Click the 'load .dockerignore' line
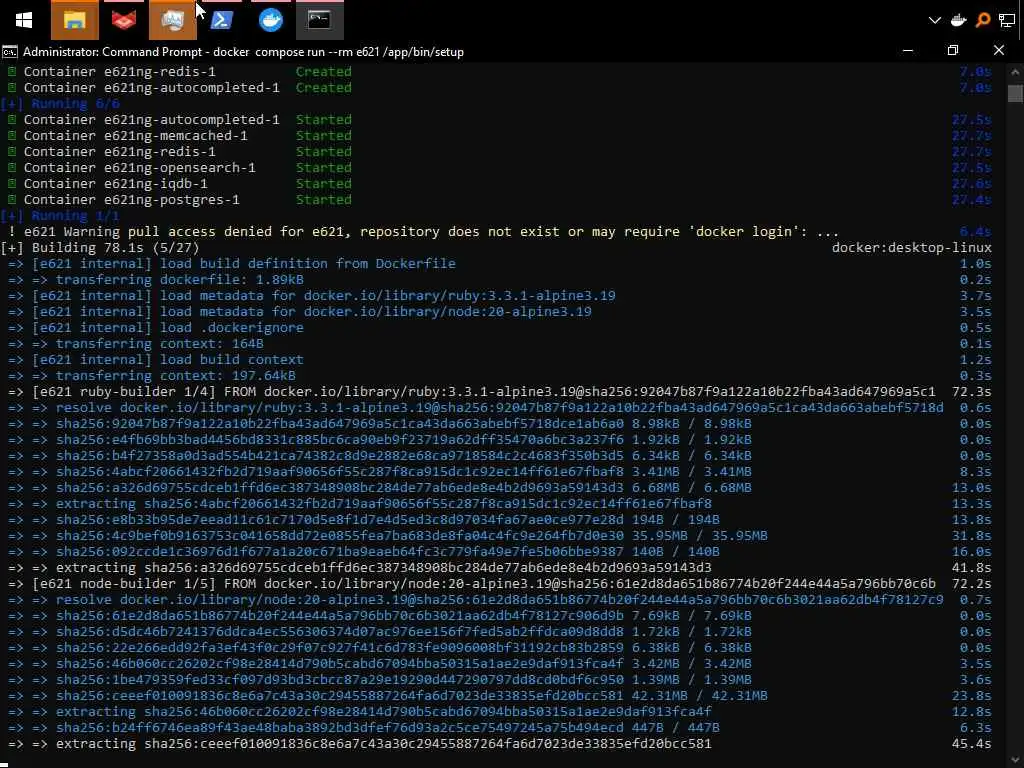 [500, 328]
